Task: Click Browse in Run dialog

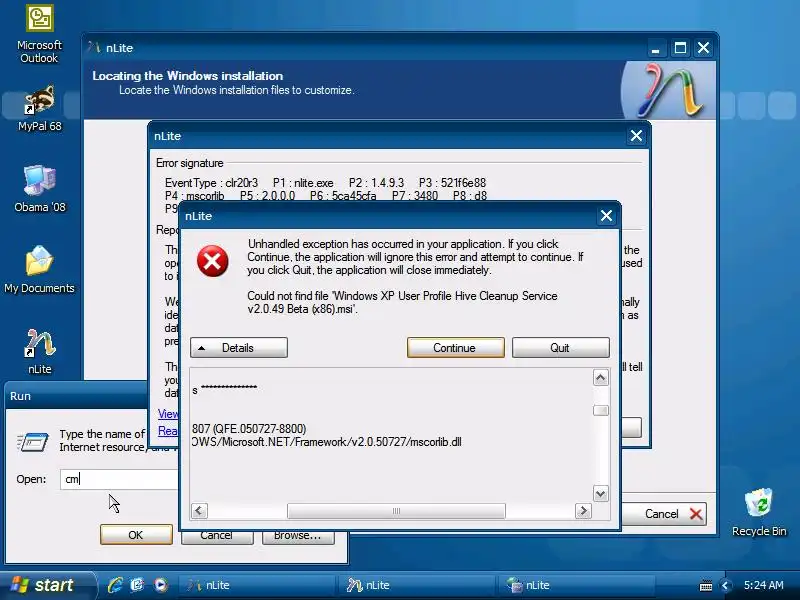Action: pos(298,536)
